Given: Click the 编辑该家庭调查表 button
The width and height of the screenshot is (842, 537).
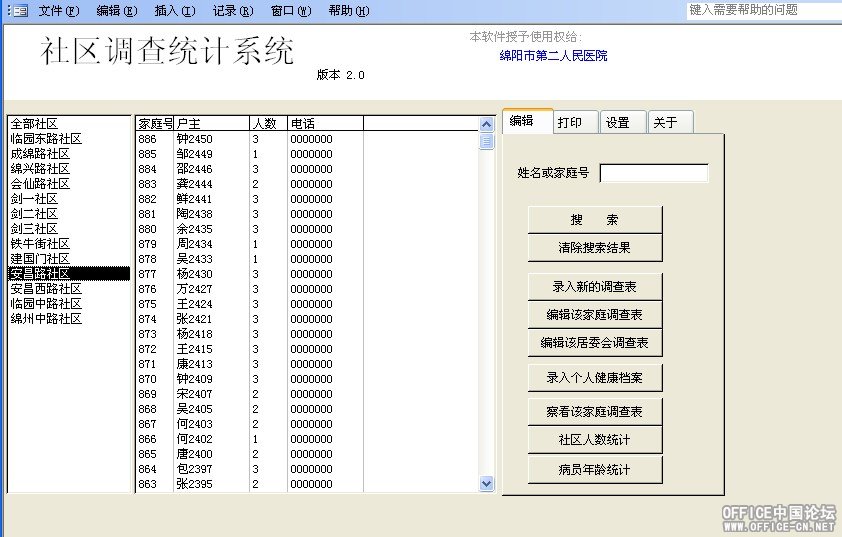Looking at the screenshot, I should [x=595, y=315].
